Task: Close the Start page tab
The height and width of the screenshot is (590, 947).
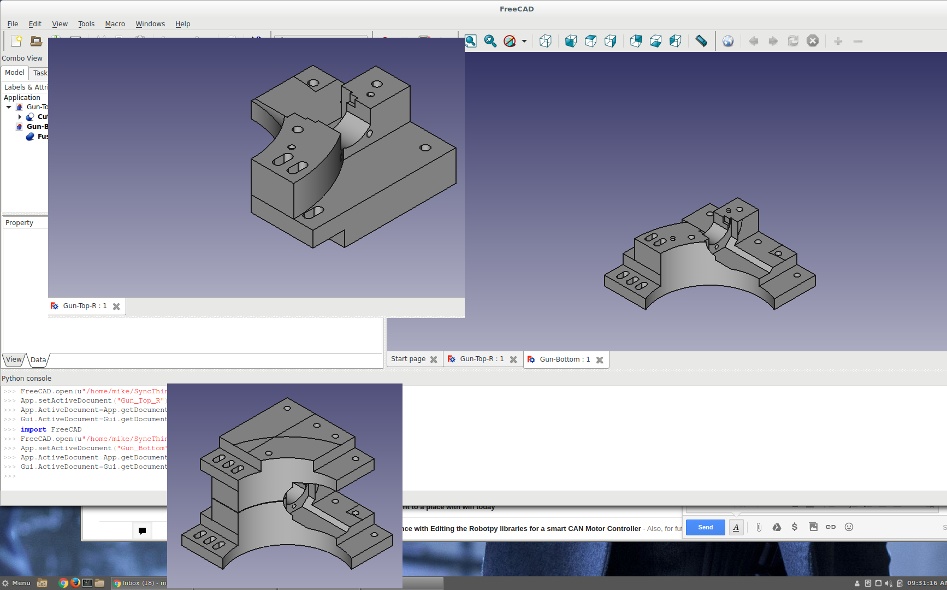Action: [x=434, y=359]
